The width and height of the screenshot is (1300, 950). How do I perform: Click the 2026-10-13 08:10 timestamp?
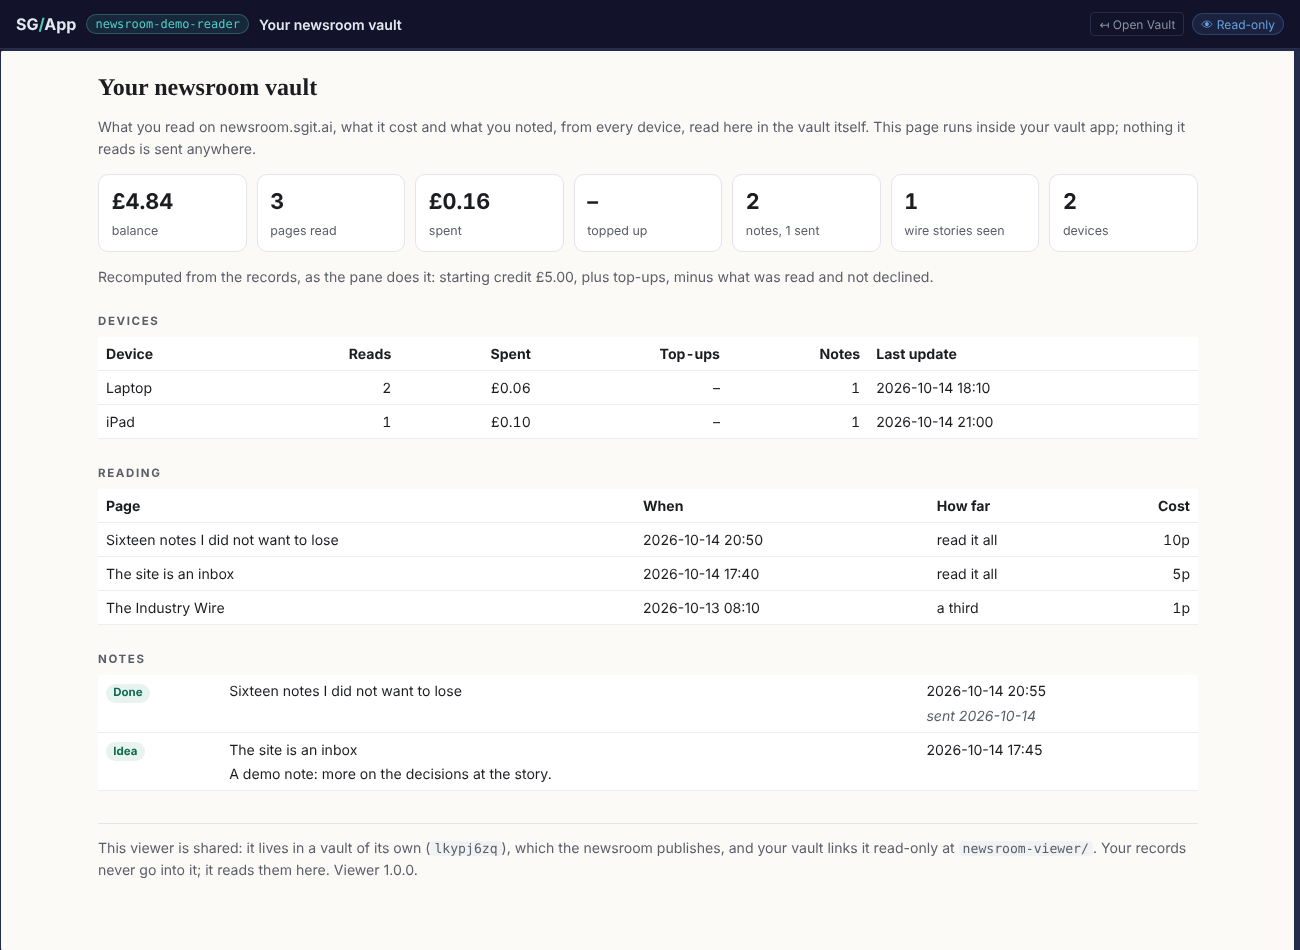coord(701,608)
